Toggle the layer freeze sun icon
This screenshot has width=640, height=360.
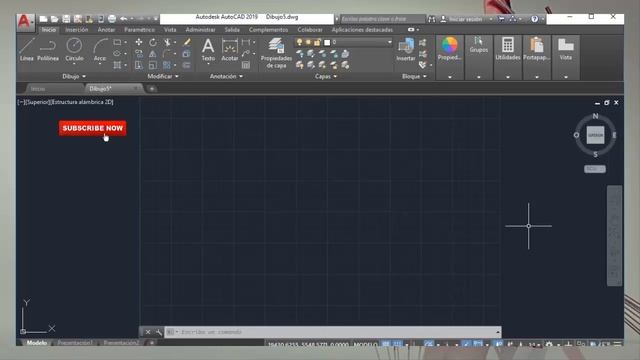[308, 42]
